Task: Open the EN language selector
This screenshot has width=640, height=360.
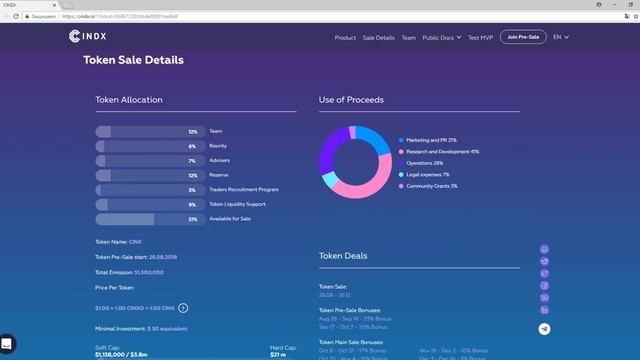Action: click(x=561, y=37)
